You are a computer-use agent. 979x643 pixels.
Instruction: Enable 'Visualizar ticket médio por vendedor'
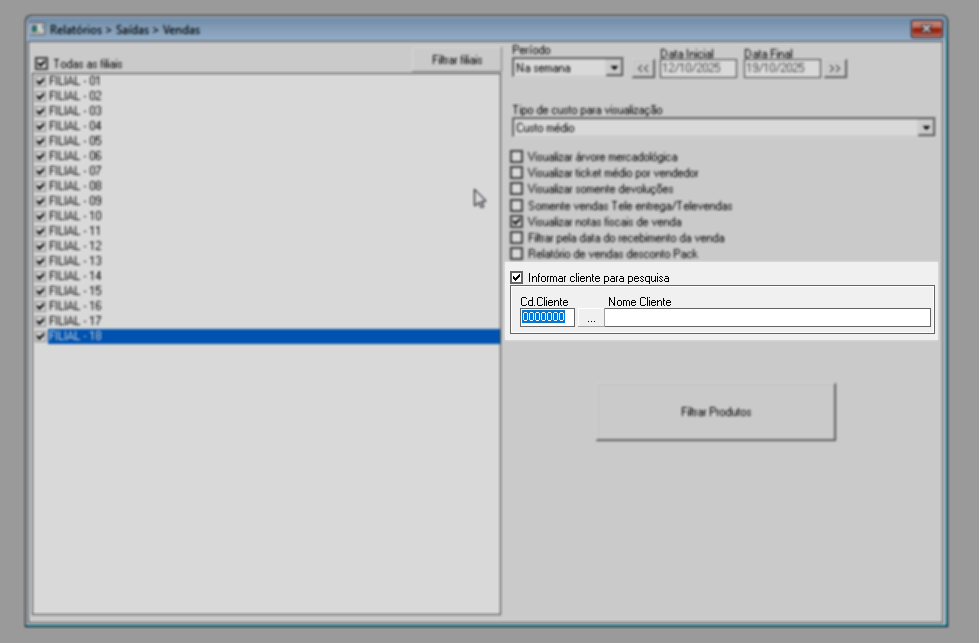(516, 173)
